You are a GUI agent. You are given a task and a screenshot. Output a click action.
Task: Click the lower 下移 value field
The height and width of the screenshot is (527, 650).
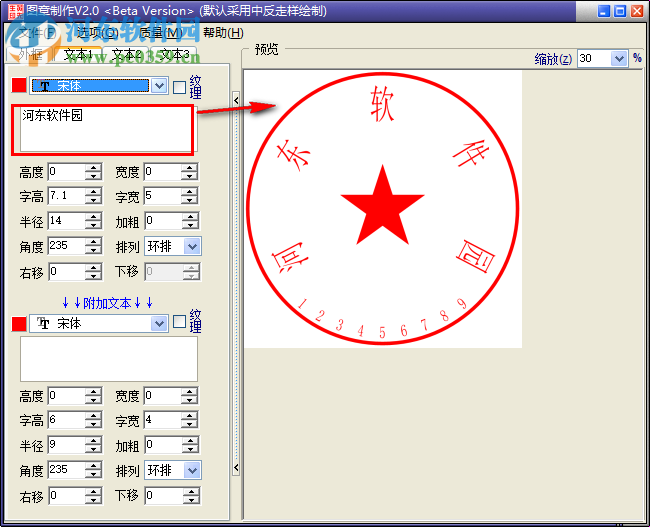point(164,496)
